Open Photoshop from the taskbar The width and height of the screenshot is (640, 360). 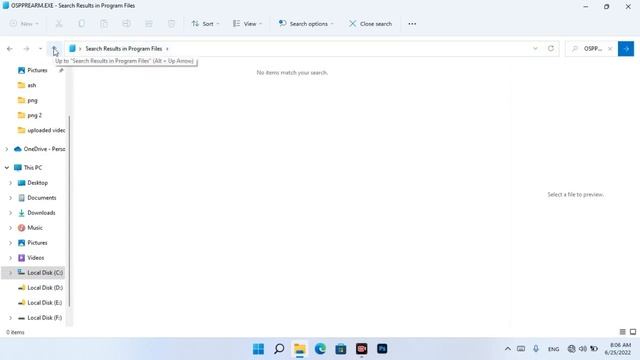[382, 349]
